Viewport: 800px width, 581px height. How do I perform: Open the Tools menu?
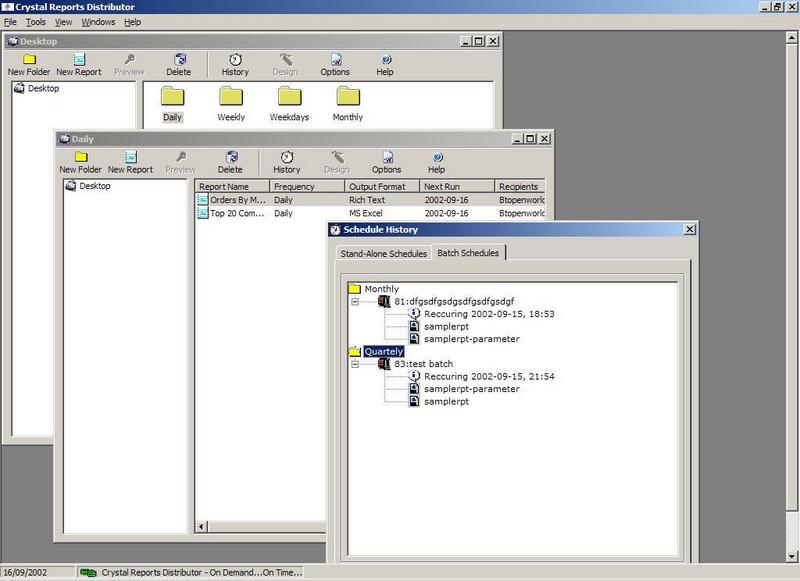[x=36, y=22]
